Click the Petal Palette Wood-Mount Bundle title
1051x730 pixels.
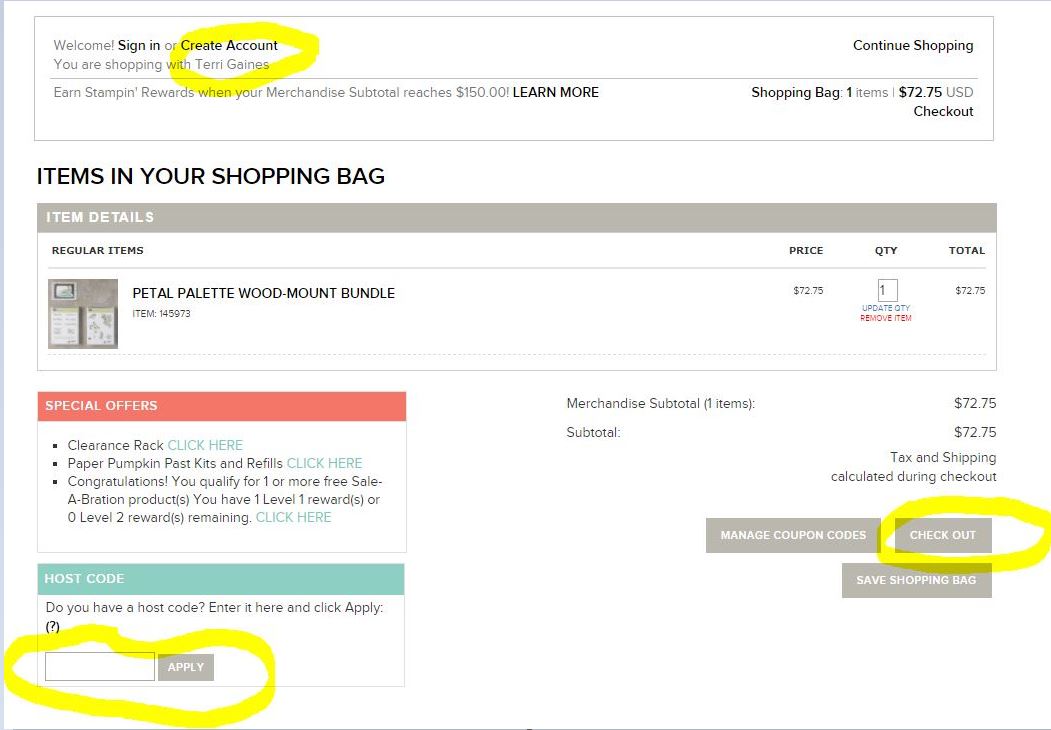point(263,293)
